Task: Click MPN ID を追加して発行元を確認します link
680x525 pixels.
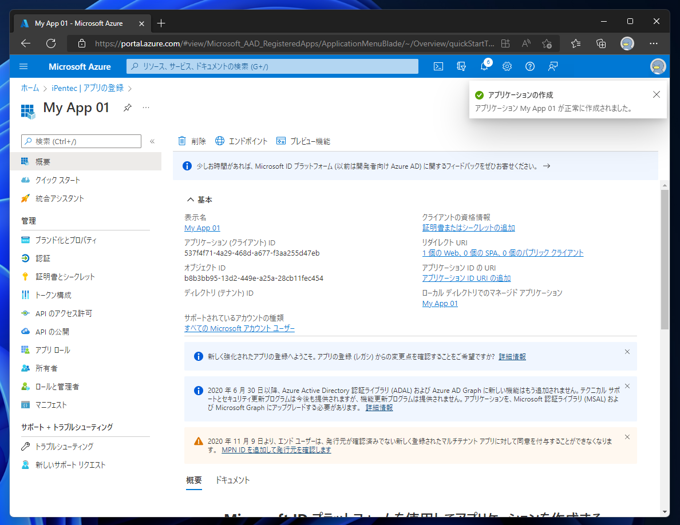Action: click(276, 450)
